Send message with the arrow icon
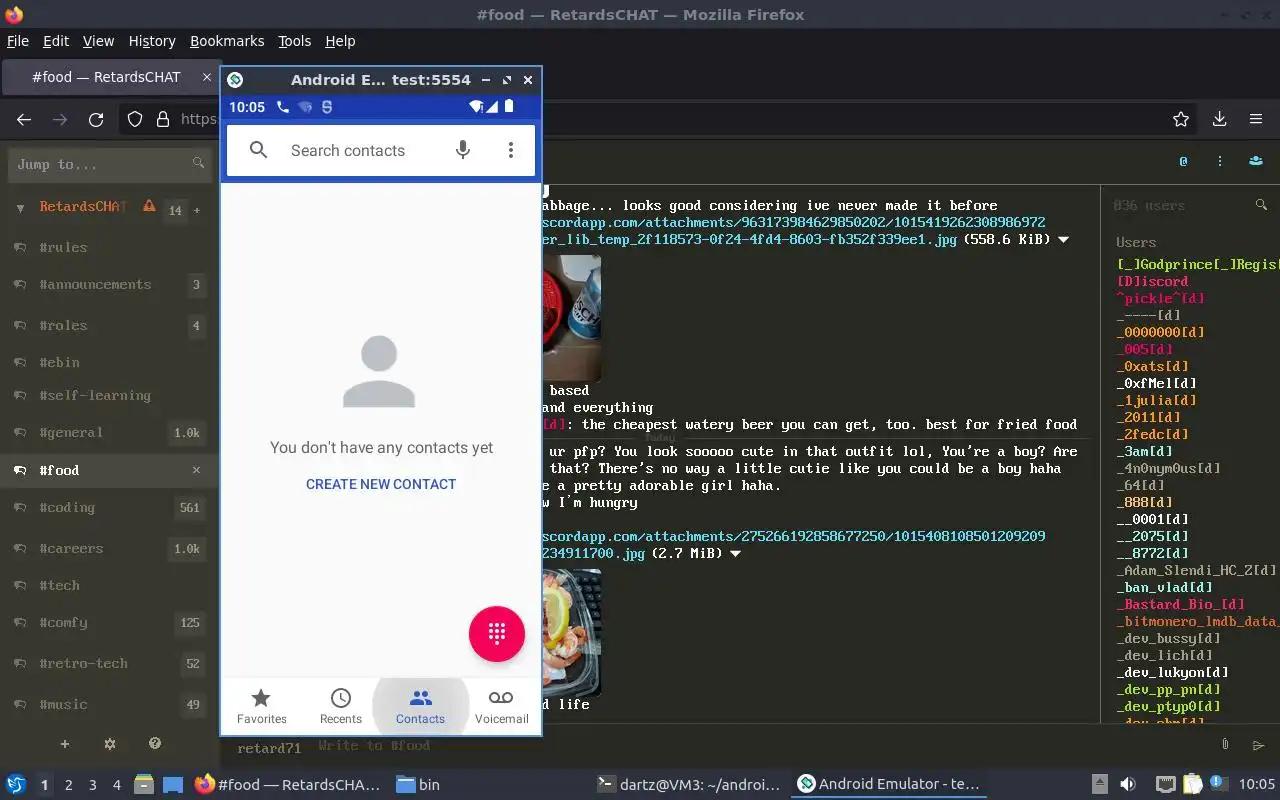Image resolution: width=1280 pixels, height=800 pixels. pos(1258,745)
